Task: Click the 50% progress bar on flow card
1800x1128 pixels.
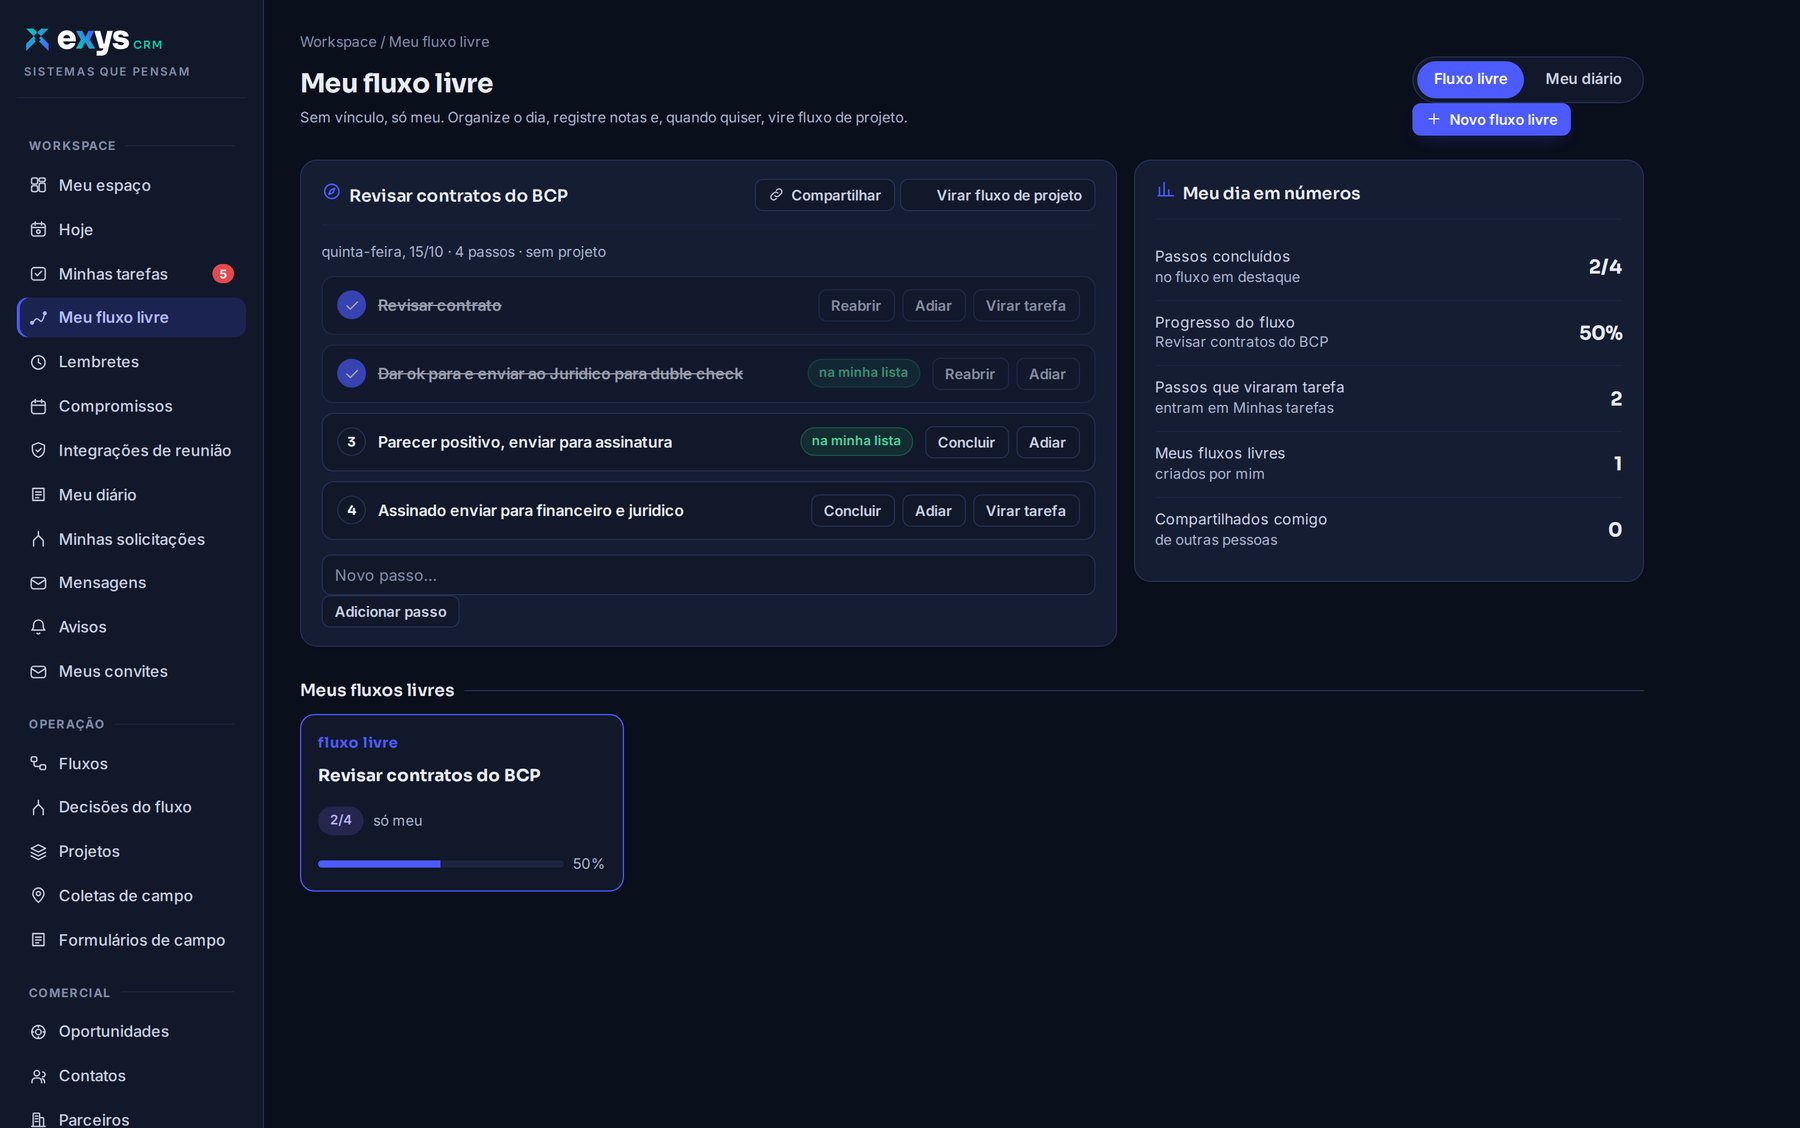Action: coord(441,864)
